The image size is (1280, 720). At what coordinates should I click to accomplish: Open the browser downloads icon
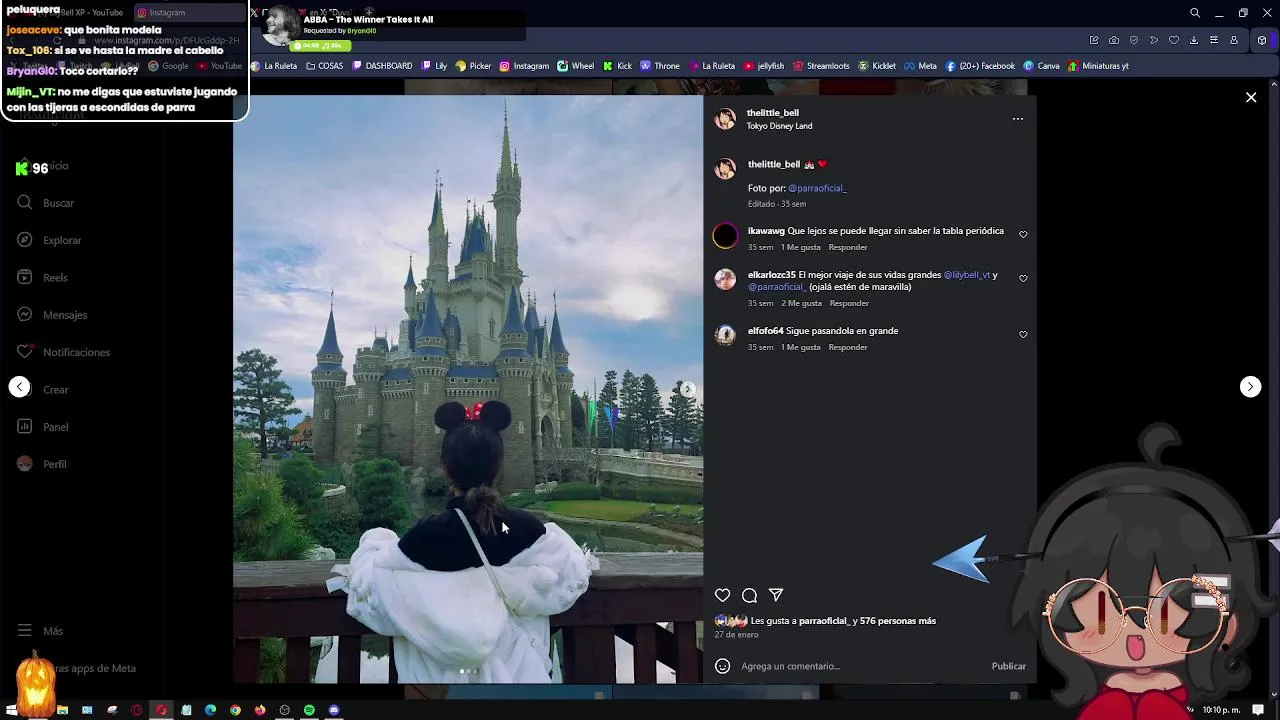coord(1194,40)
